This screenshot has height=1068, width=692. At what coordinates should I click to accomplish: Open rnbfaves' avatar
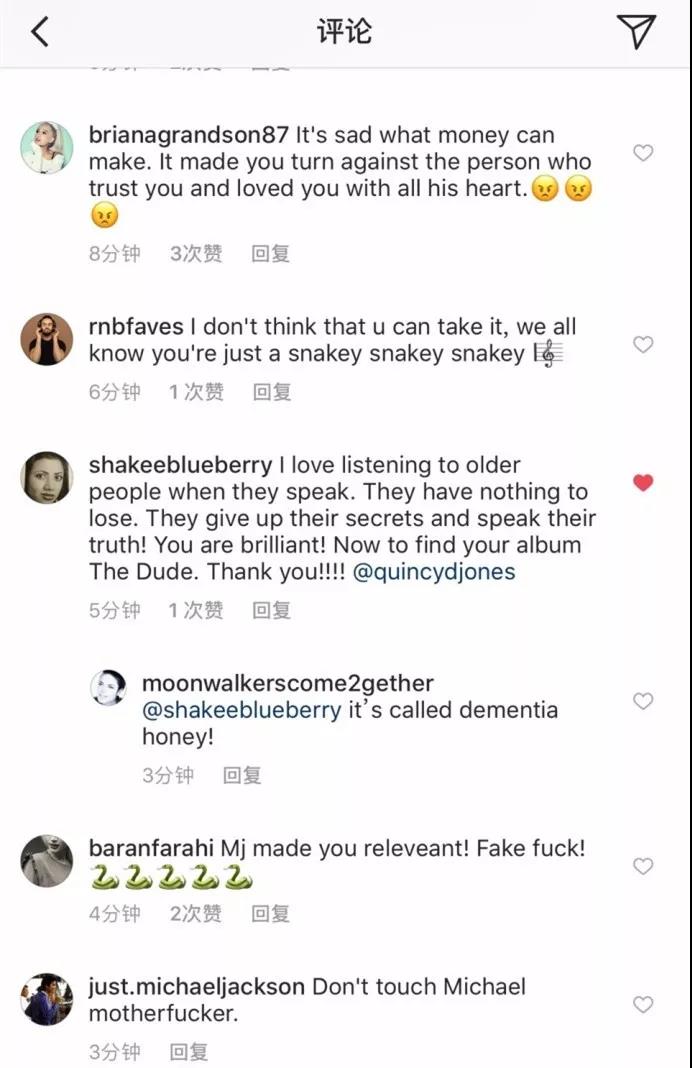pos(47,339)
